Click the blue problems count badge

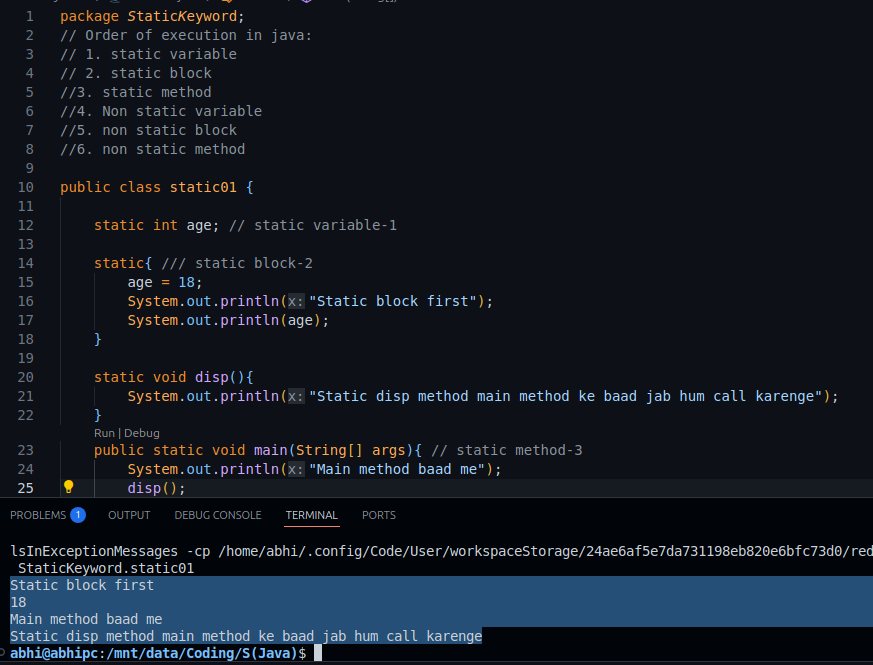[x=78, y=515]
